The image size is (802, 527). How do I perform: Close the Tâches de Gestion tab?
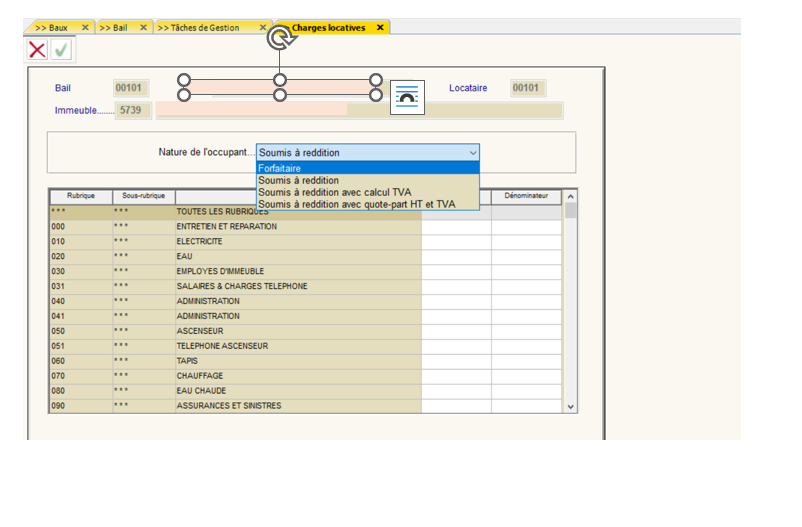(263, 28)
